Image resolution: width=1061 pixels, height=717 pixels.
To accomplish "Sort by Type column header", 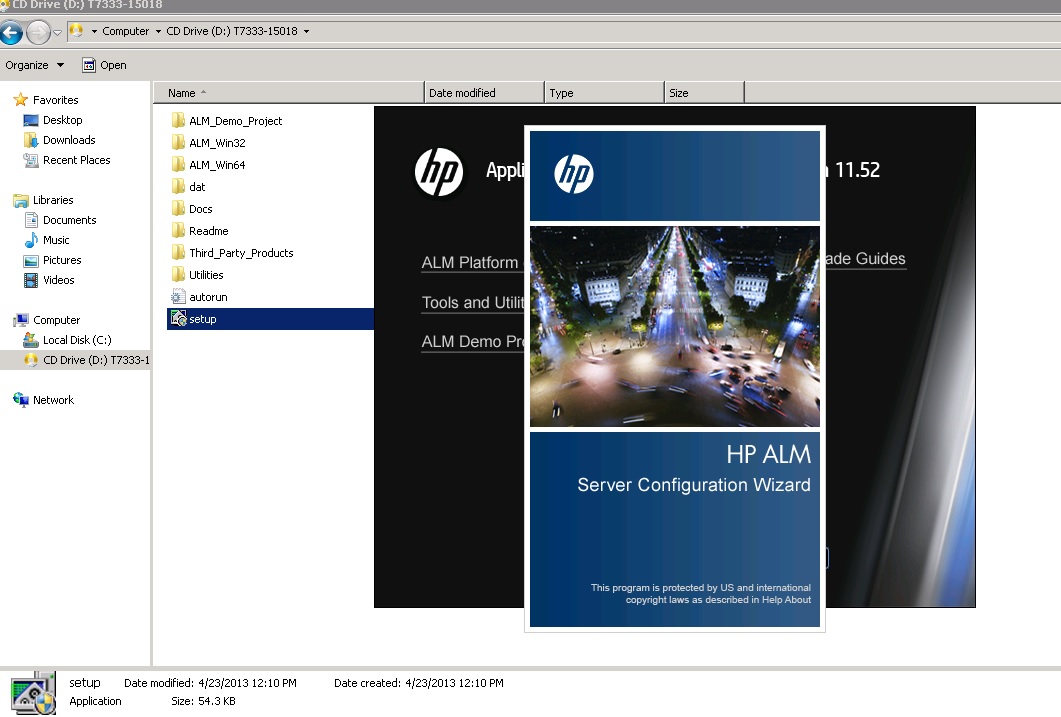I will (x=604, y=93).
